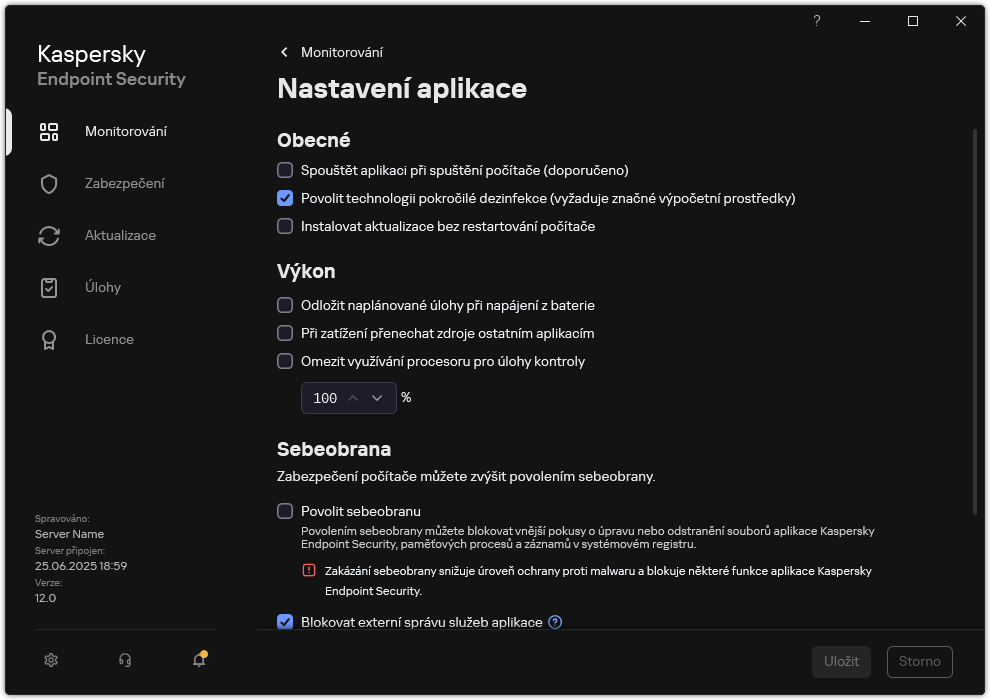This screenshot has width=990, height=700.
Task: Increase the percentage with the up stepper arrow
Action: [x=352, y=398]
